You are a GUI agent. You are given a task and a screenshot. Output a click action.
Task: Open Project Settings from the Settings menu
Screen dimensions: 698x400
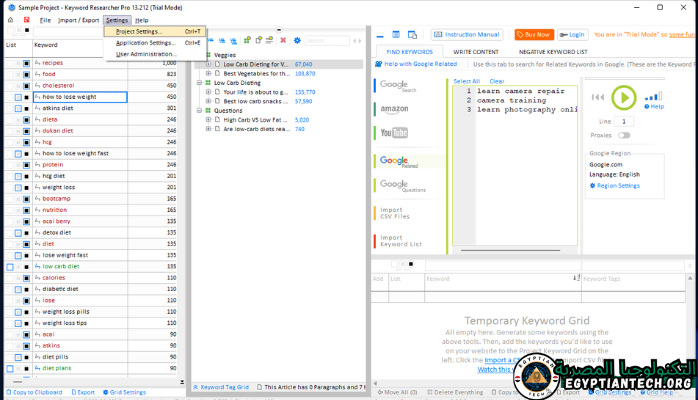coord(138,31)
